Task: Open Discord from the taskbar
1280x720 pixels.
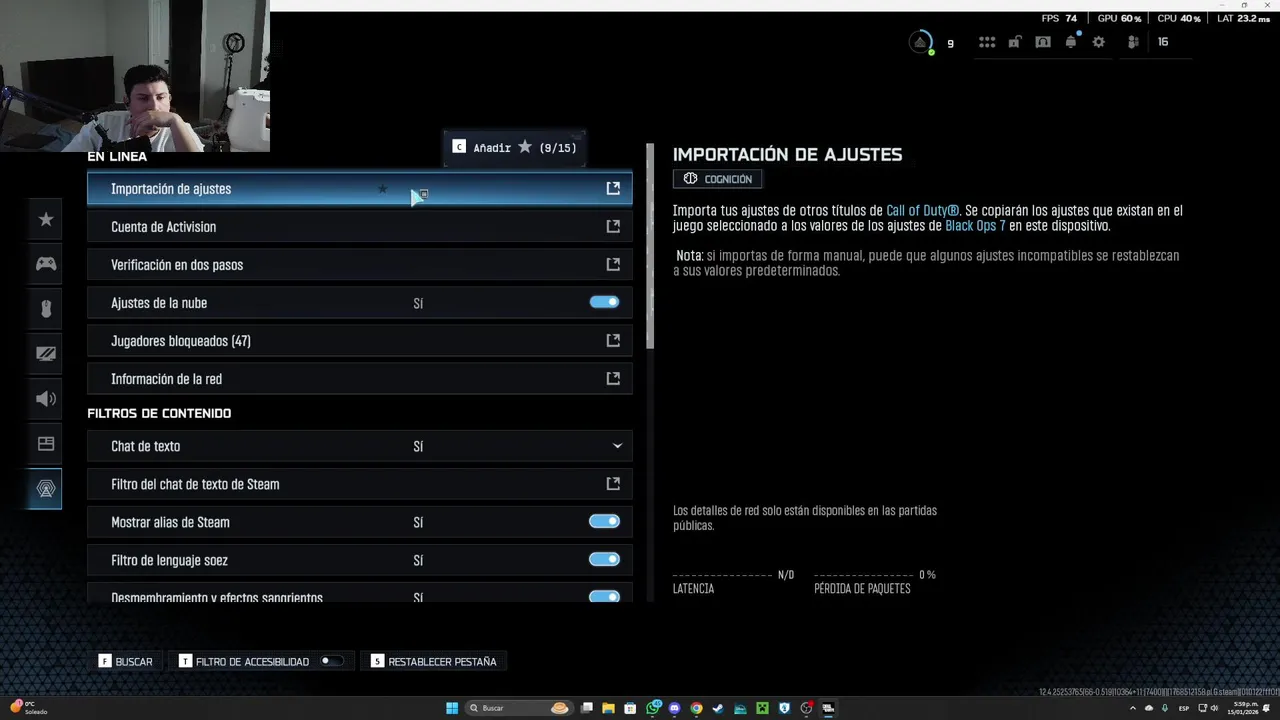Action: [674, 708]
